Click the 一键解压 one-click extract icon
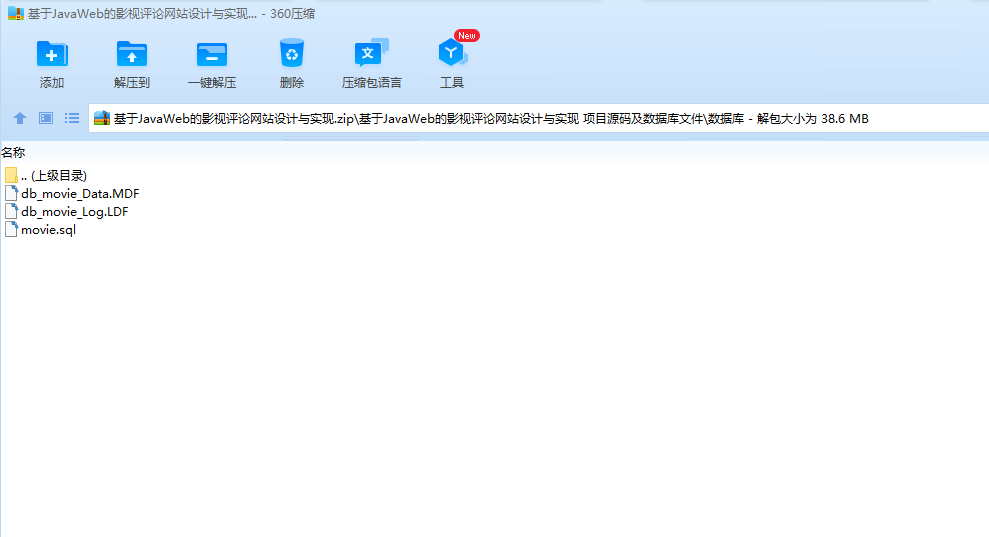 [212, 54]
